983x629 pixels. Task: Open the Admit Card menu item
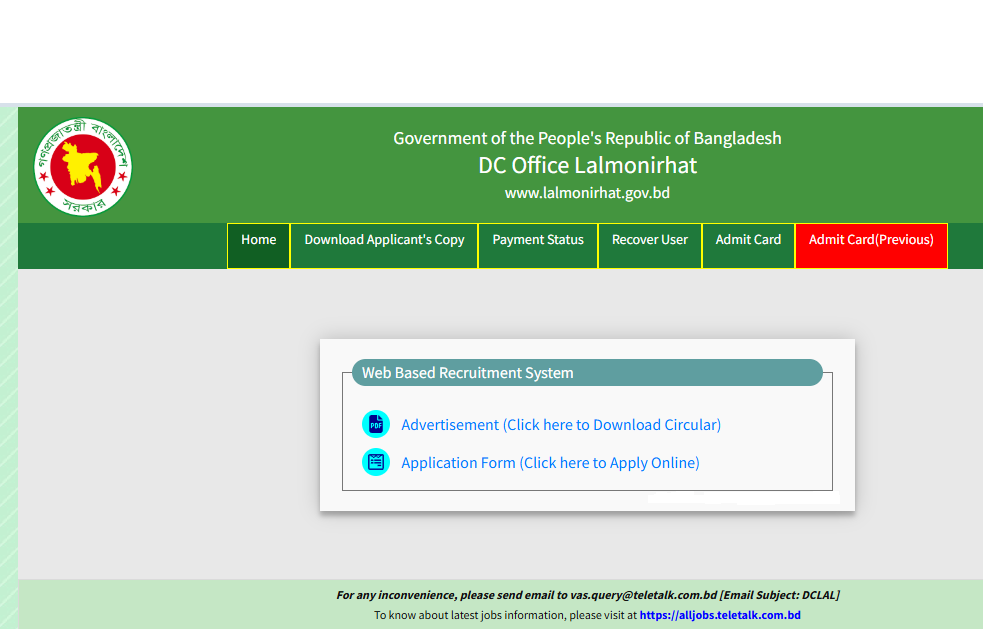click(748, 240)
